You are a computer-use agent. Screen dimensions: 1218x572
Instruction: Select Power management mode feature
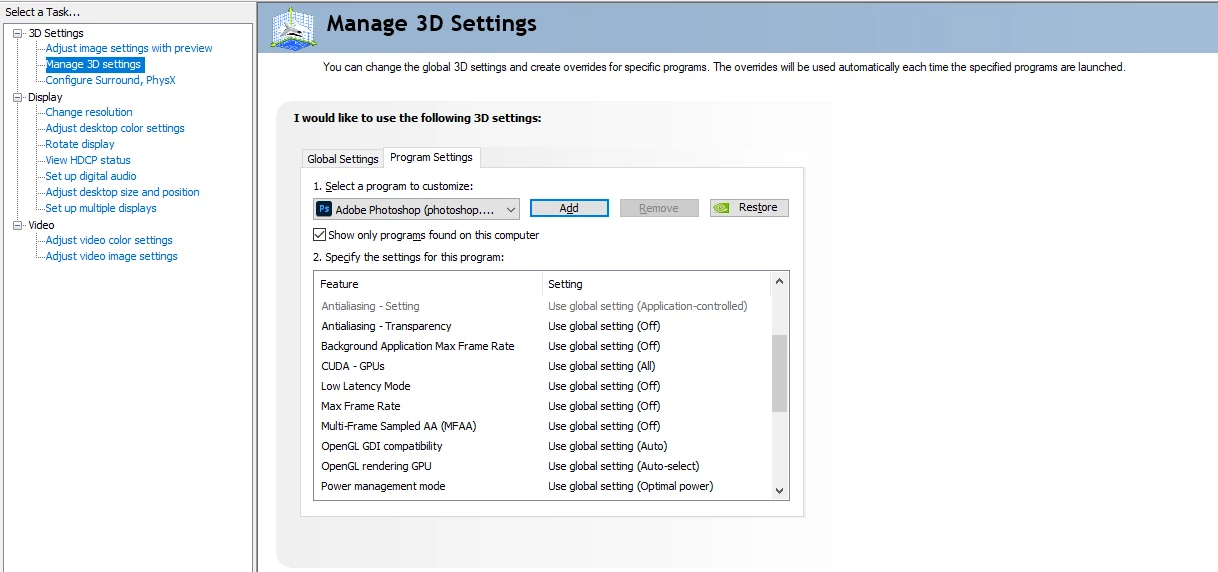[x=383, y=486]
